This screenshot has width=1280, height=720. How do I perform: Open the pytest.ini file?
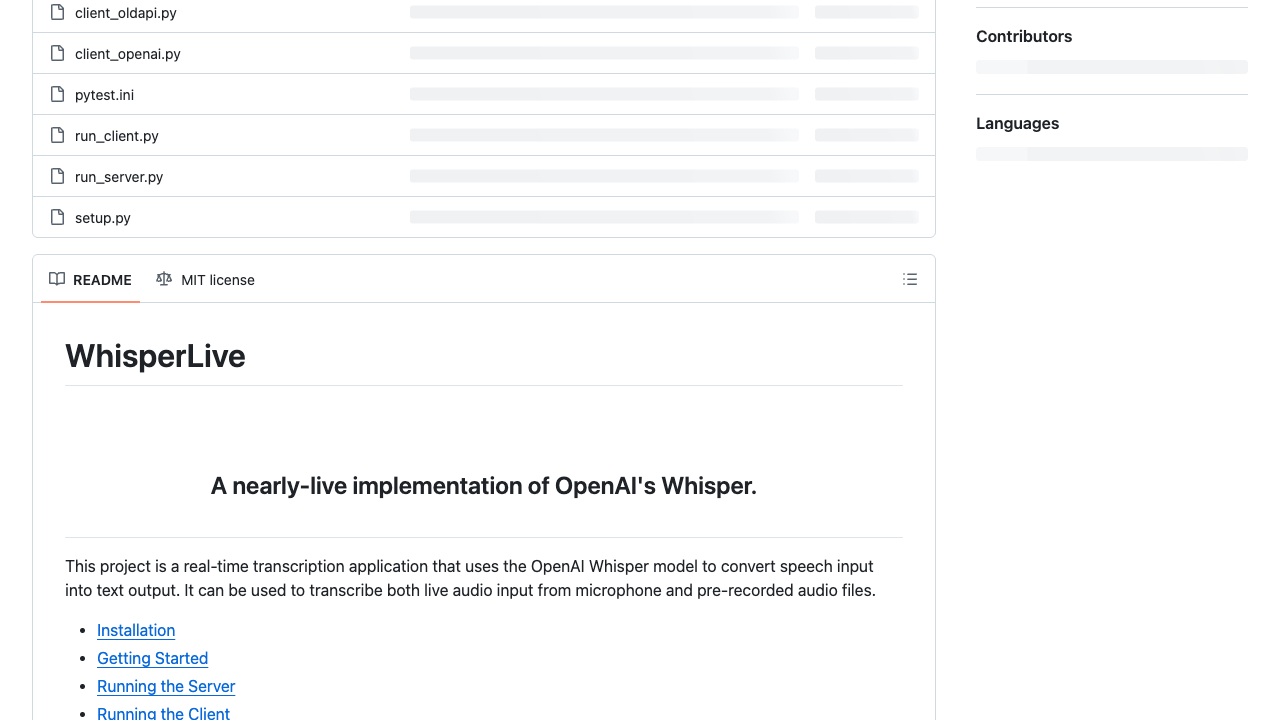pyautogui.click(x=104, y=95)
